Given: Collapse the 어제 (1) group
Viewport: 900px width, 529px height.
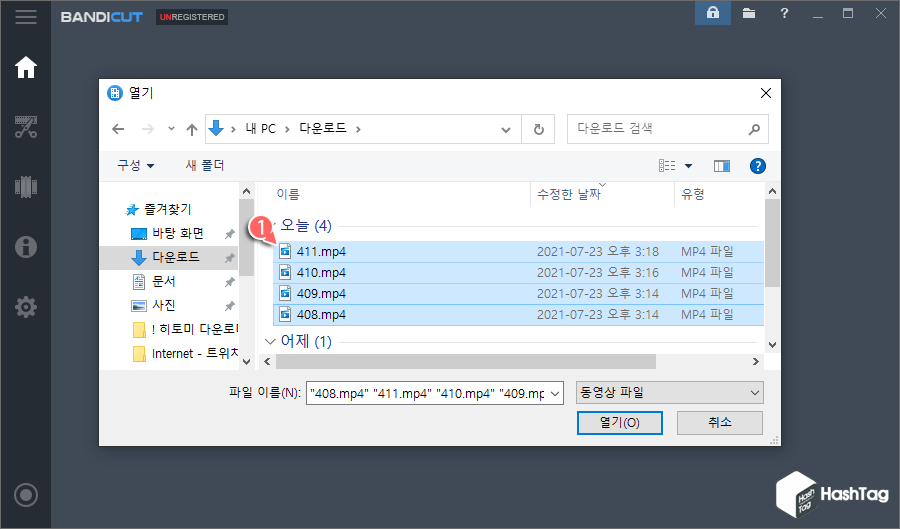Looking at the screenshot, I should 270,341.
